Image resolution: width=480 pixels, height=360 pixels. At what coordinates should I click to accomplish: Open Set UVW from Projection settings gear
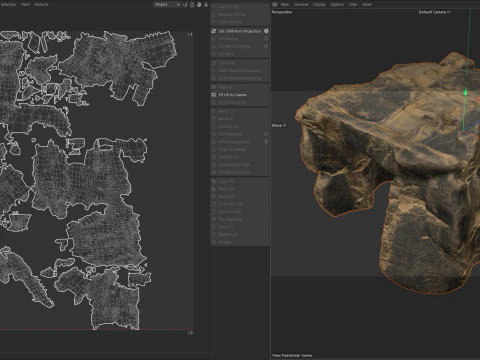[x=266, y=31]
